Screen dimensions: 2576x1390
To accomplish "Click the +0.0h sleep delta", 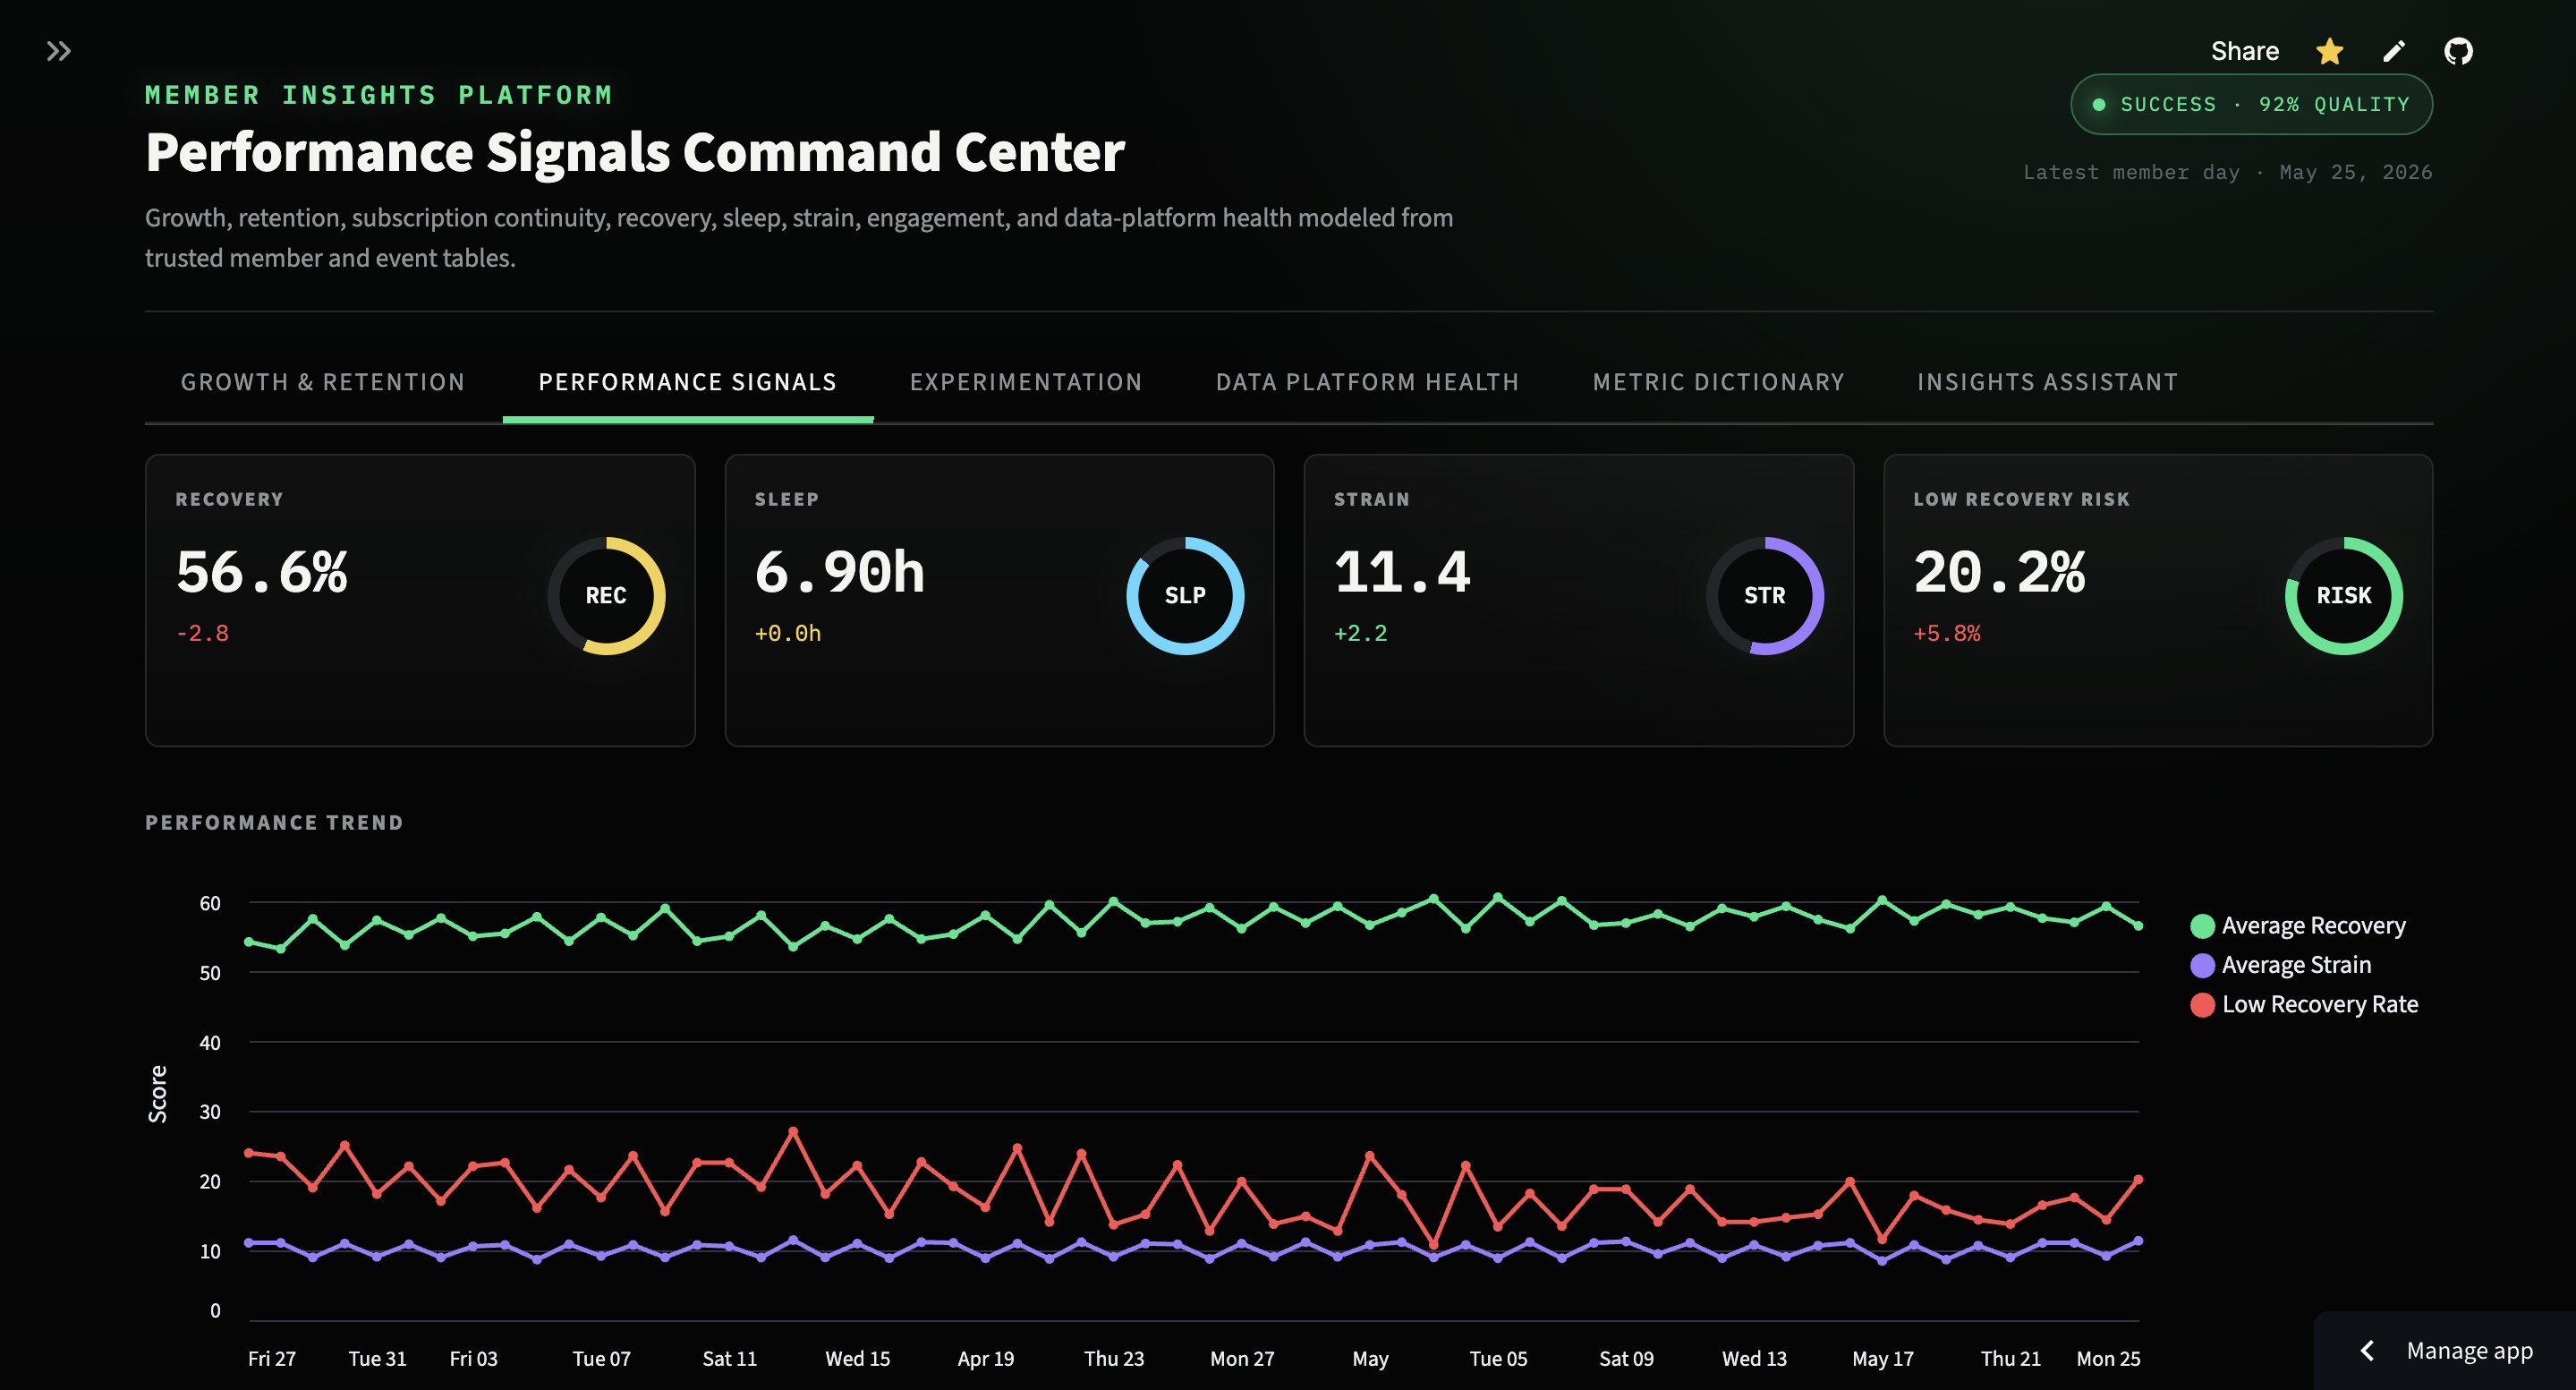I will point(788,633).
